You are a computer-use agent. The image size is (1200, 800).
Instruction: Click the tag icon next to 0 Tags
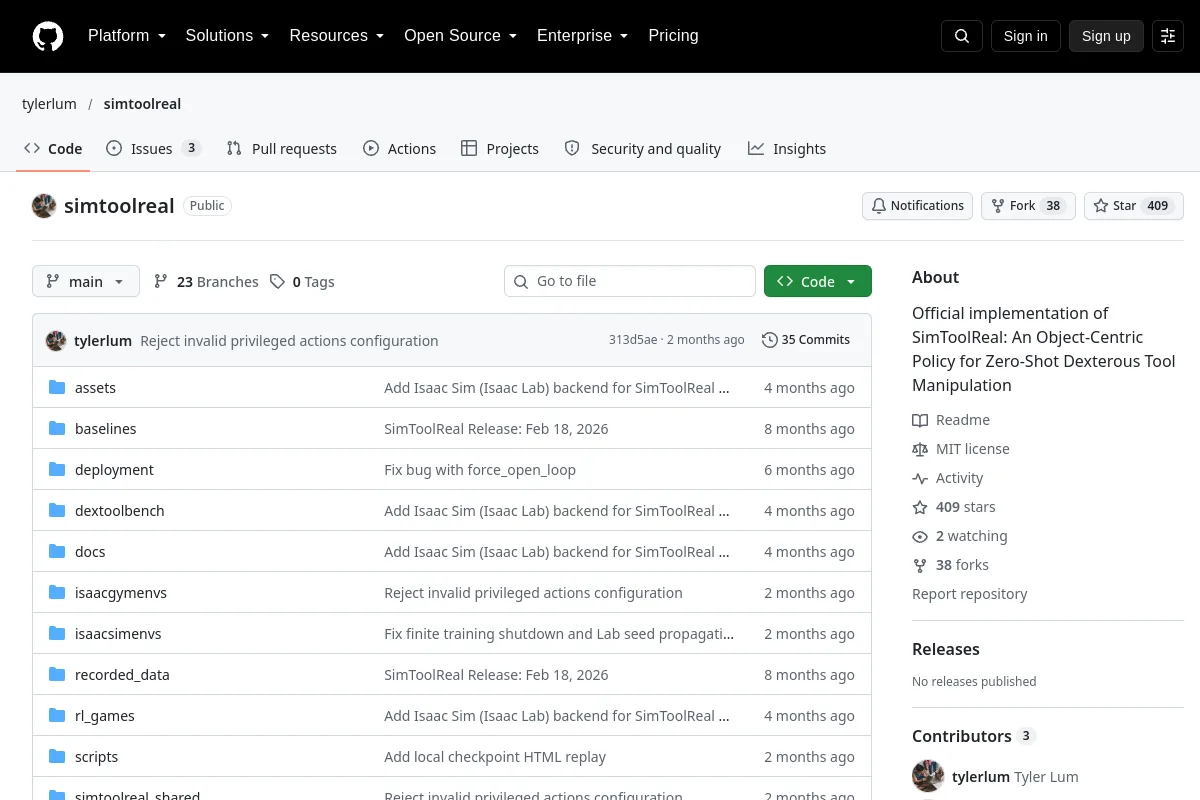(x=277, y=282)
